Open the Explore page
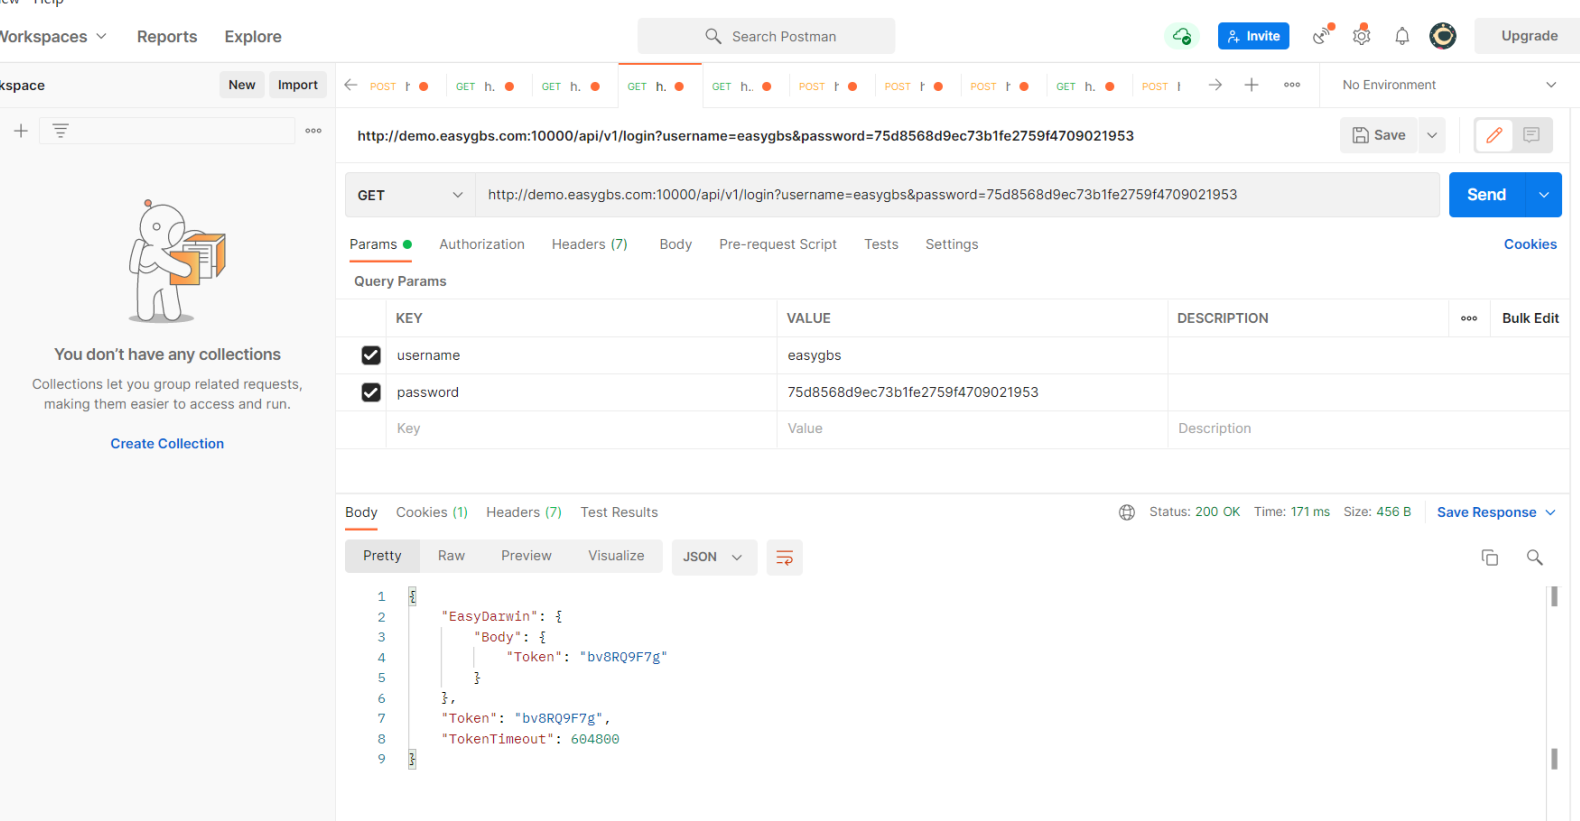This screenshot has height=821, width=1580. click(x=253, y=36)
